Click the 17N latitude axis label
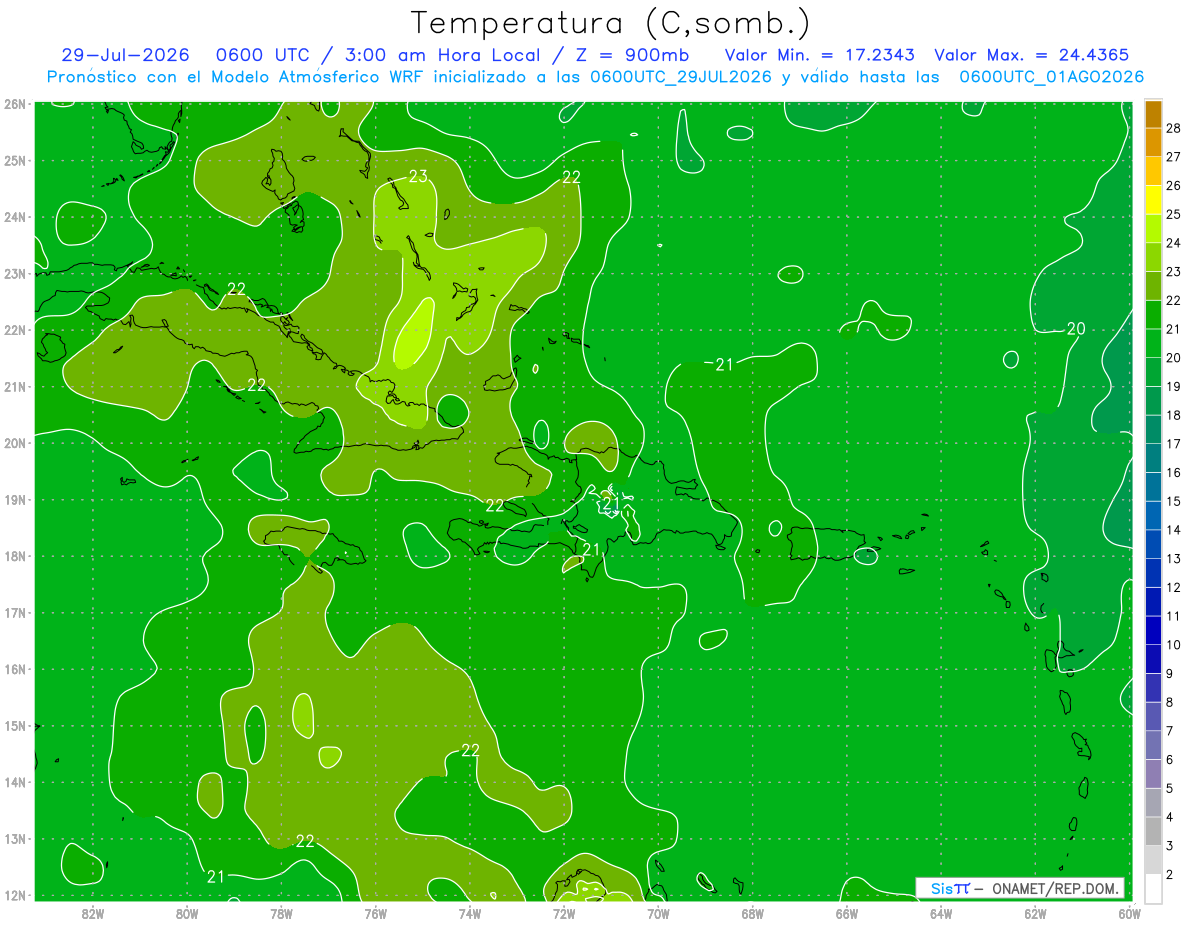Image resolution: width=1200 pixels, height=927 pixels. 14,612
